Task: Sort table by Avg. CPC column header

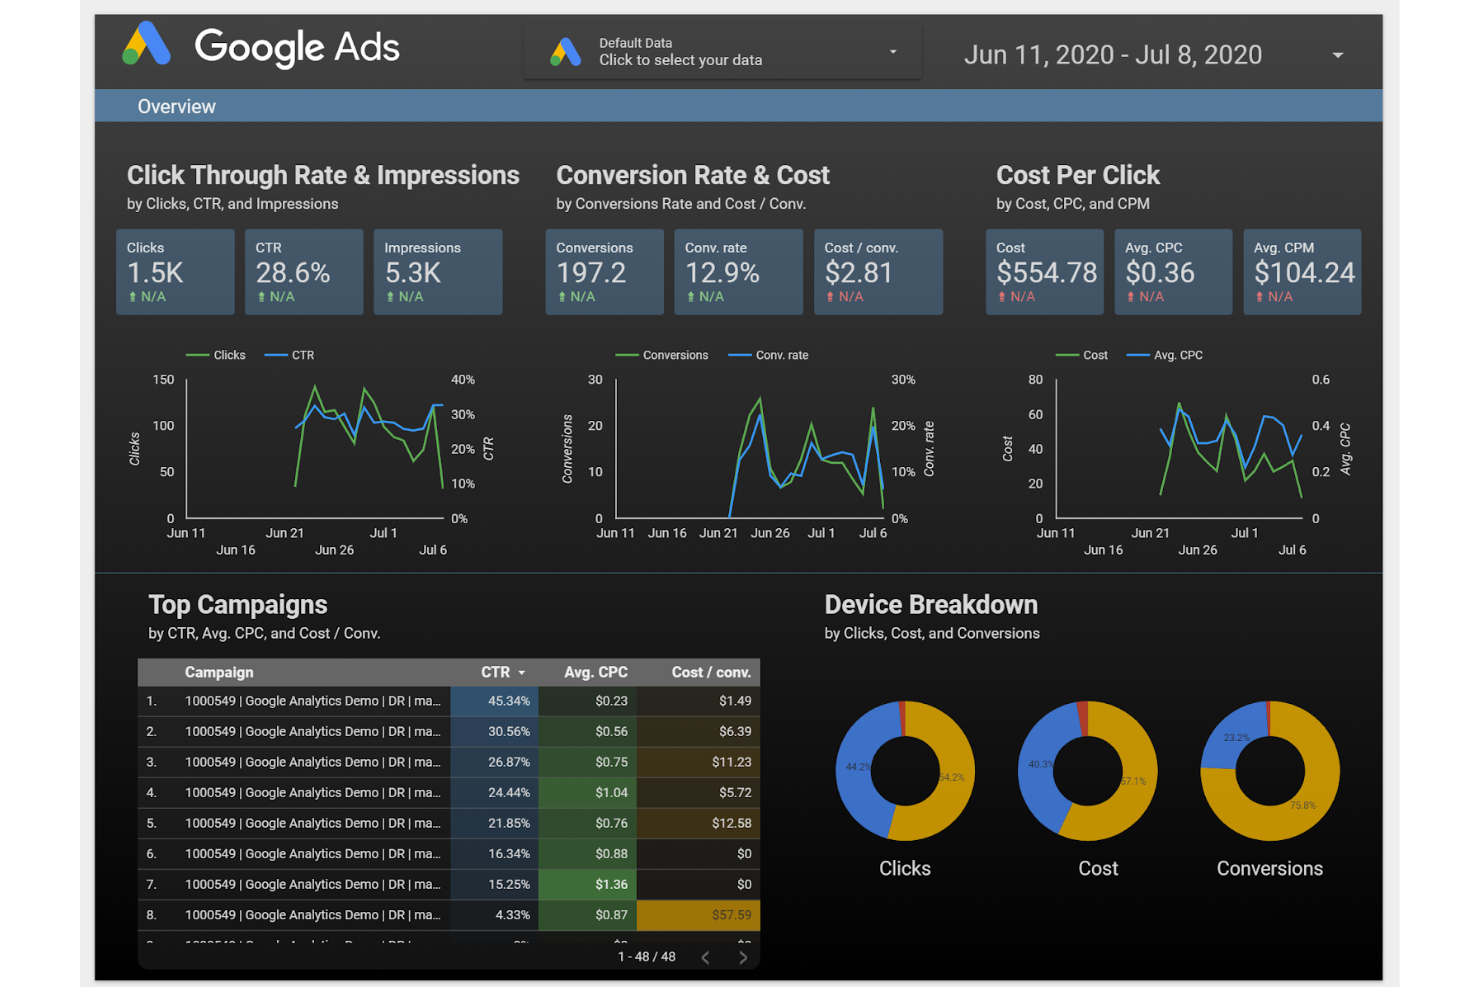Action: pos(596,672)
